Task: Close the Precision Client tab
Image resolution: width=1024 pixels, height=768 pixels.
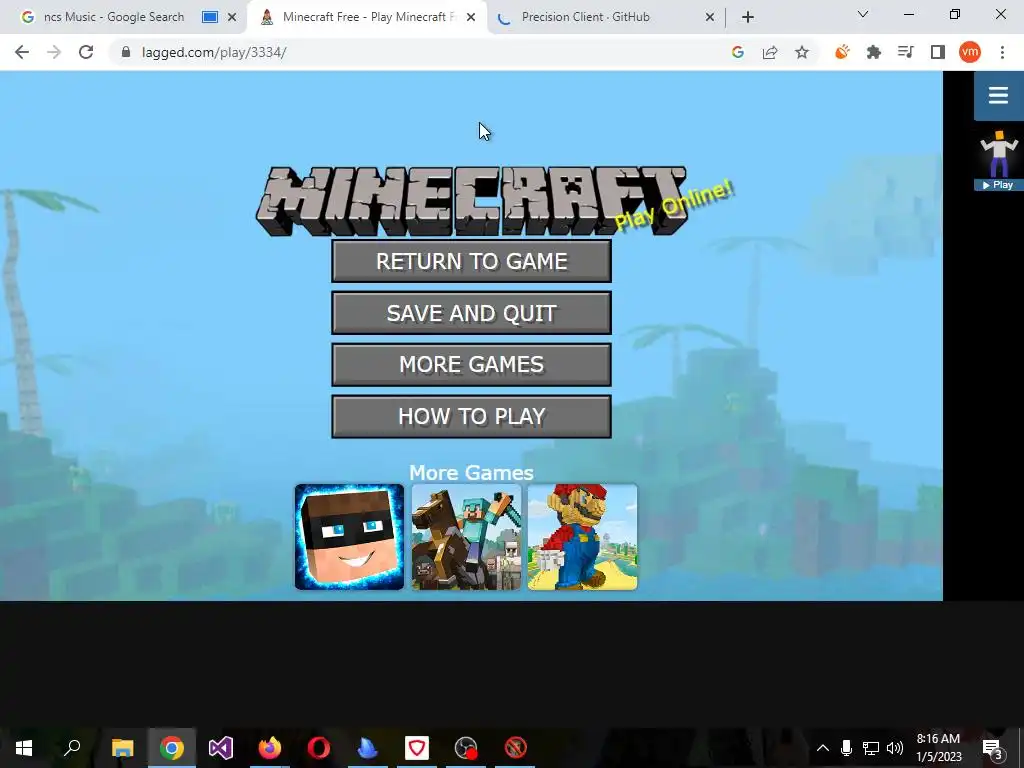Action: (710, 18)
